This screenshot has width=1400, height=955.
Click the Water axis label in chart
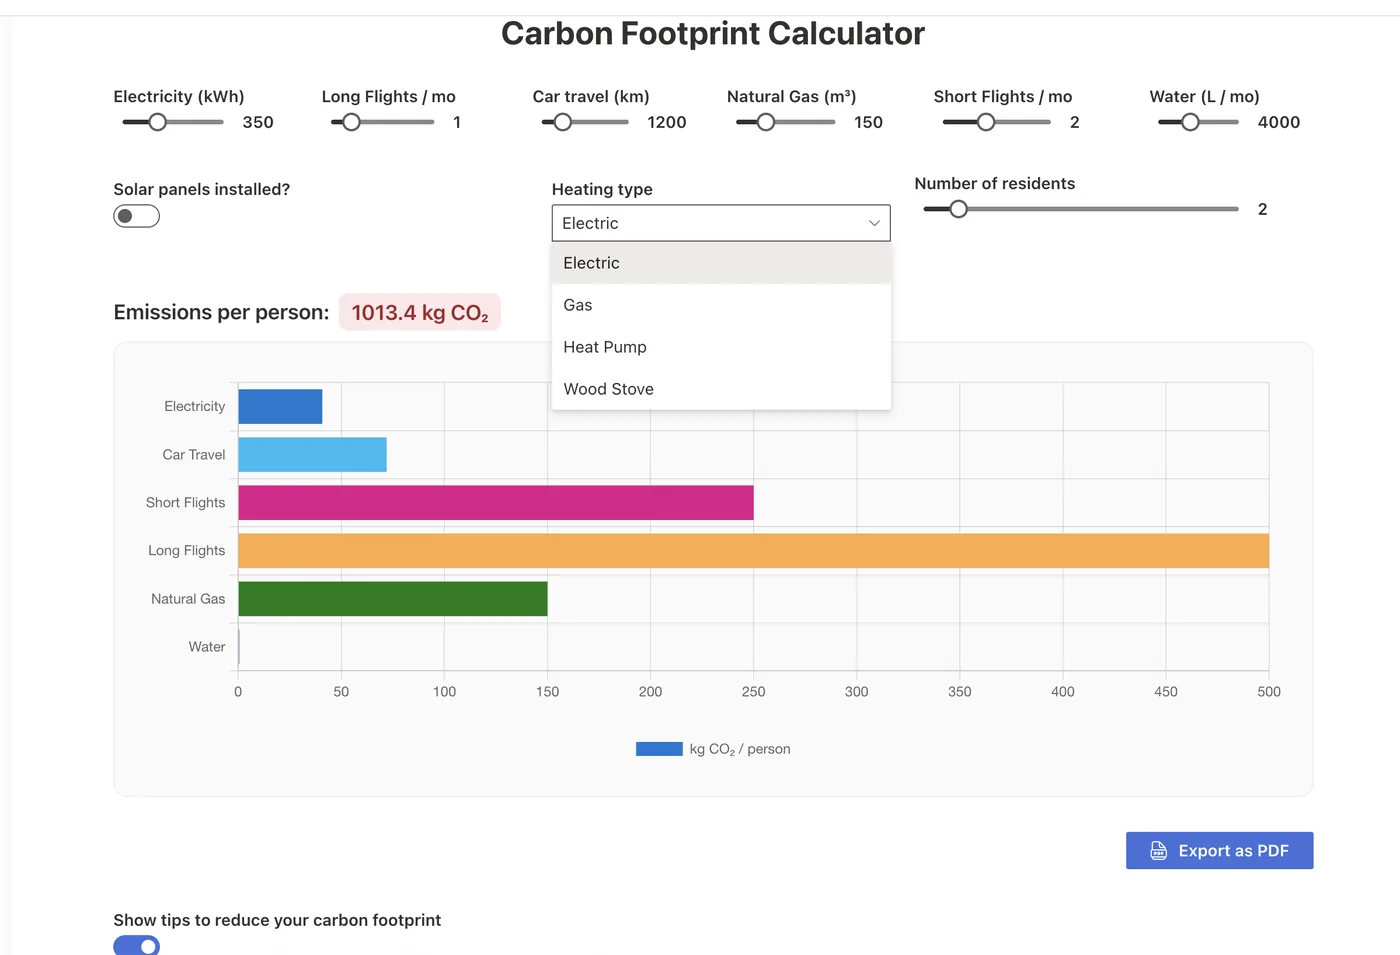[207, 647]
